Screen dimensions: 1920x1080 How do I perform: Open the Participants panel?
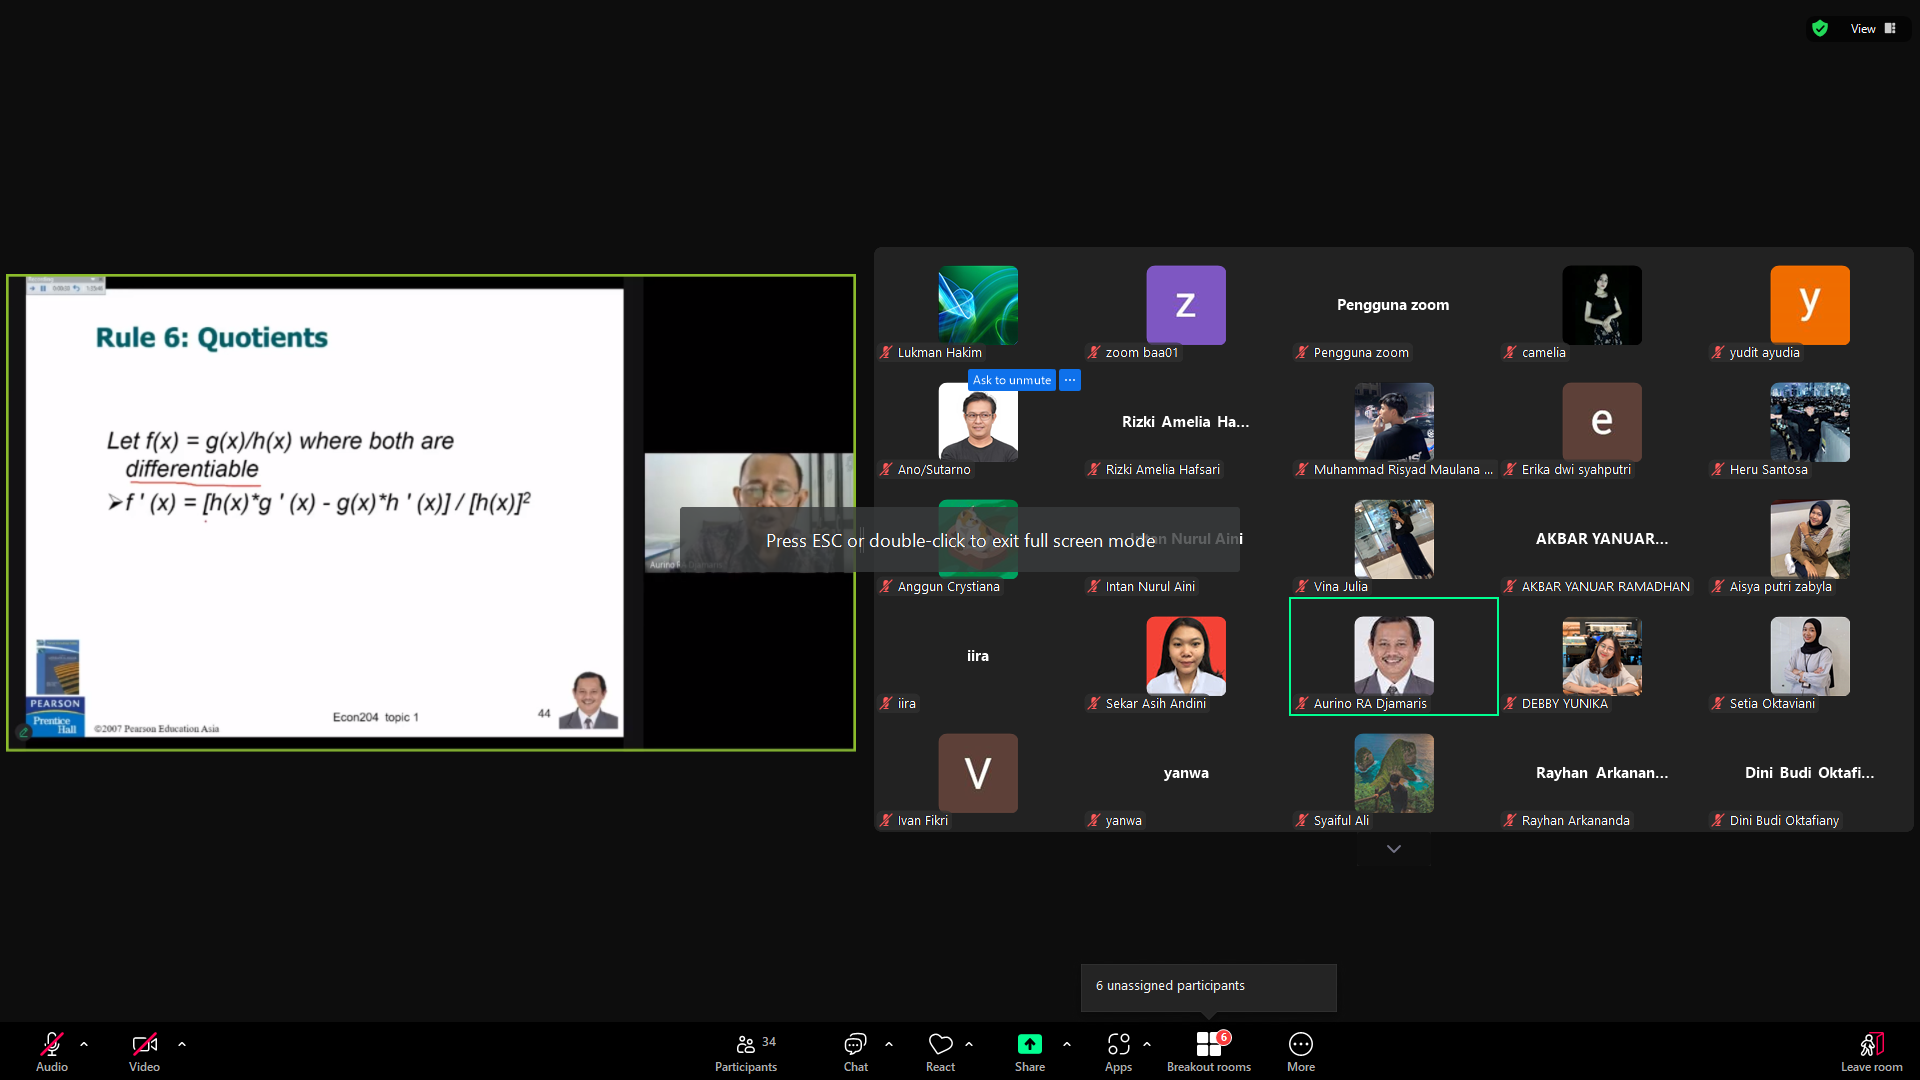(746, 1051)
